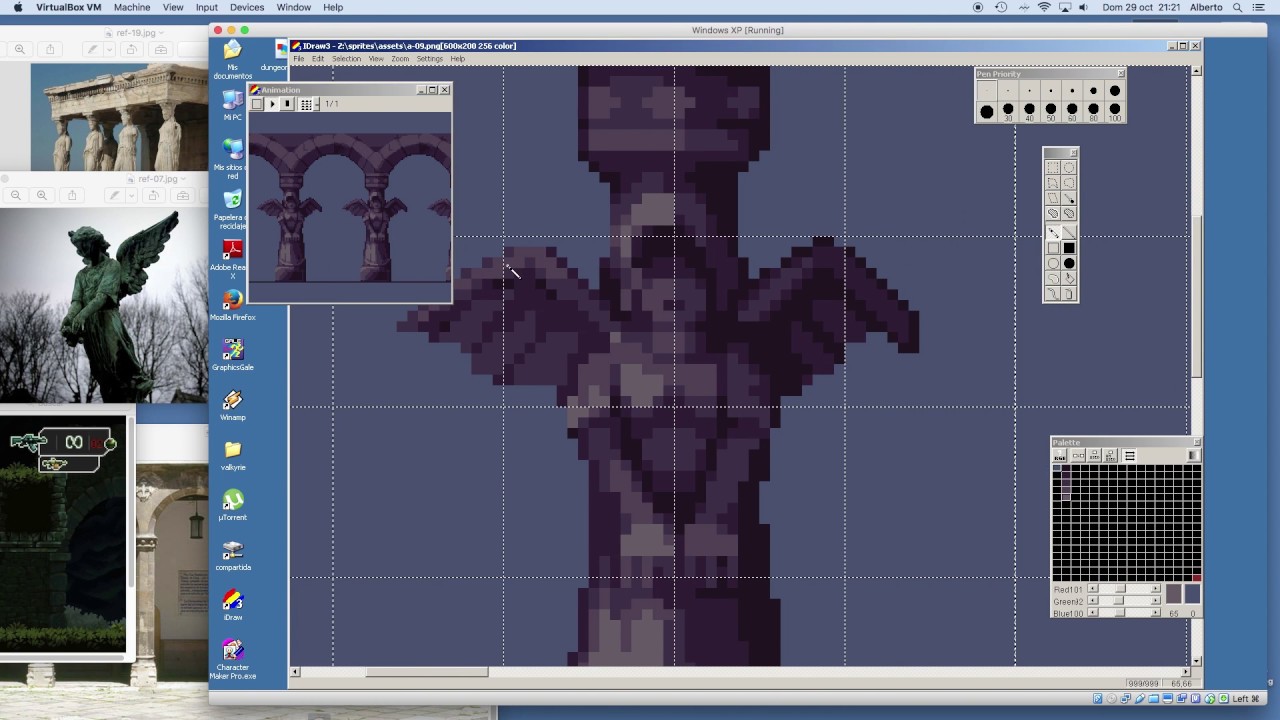Click the canvas horizontal scrollbar thumb
This screenshot has width=1280, height=720.
tap(427, 672)
